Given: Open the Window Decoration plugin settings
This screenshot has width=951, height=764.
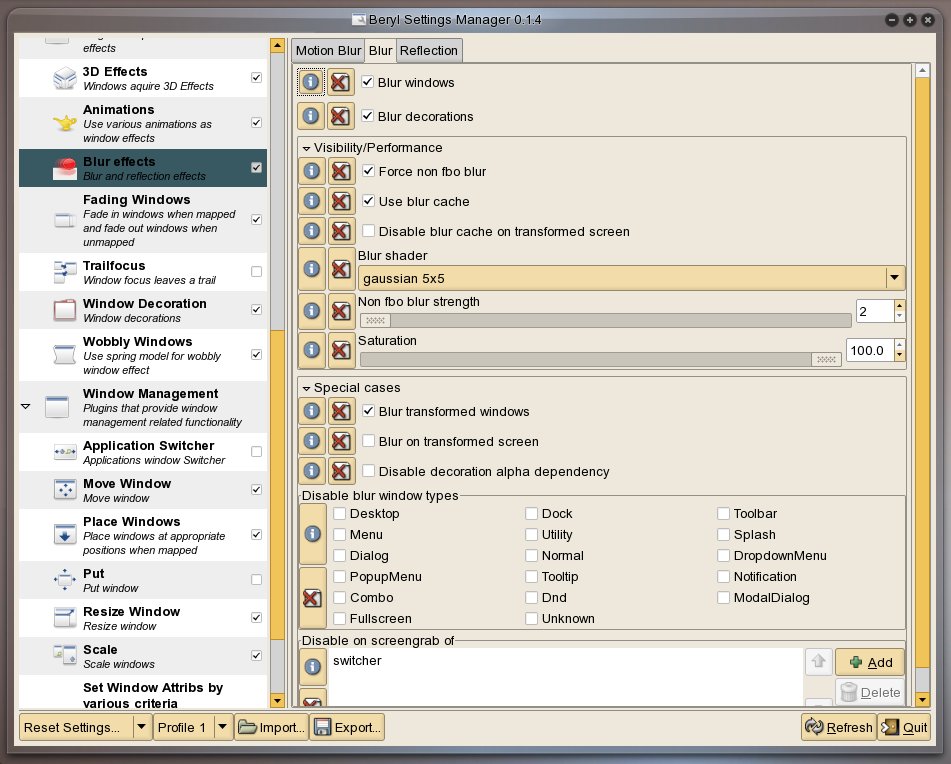Looking at the screenshot, I should pyautogui.click(x=143, y=310).
